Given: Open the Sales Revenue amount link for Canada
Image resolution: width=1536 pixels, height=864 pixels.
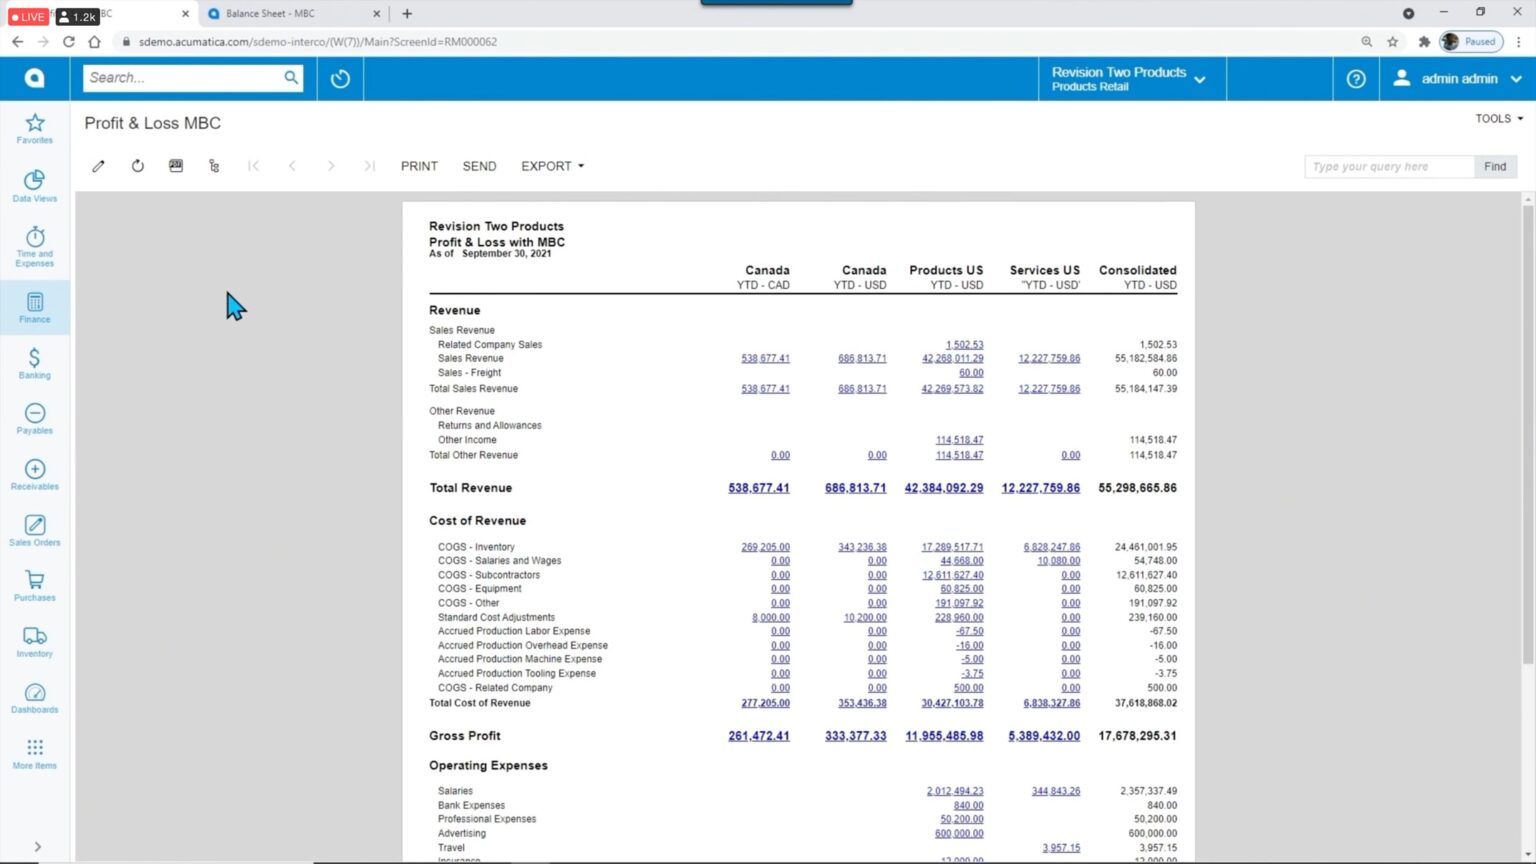Looking at the screenshot, I should 766,358.
